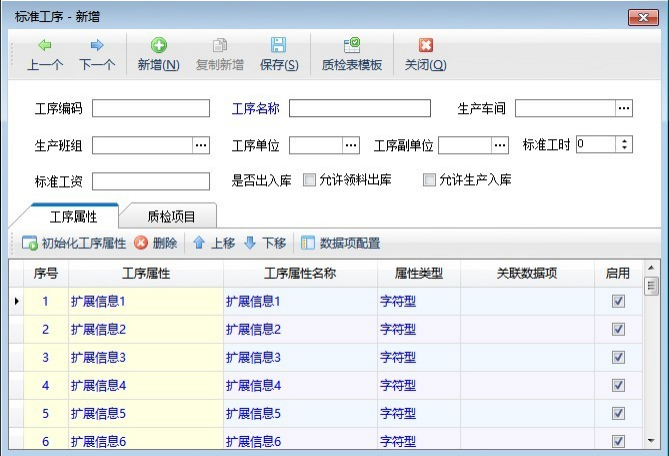The width and height of the screenshot is (669, 456).
Task: Open the 生产班组 lookup ellipsis button
Action: (201, 145)
